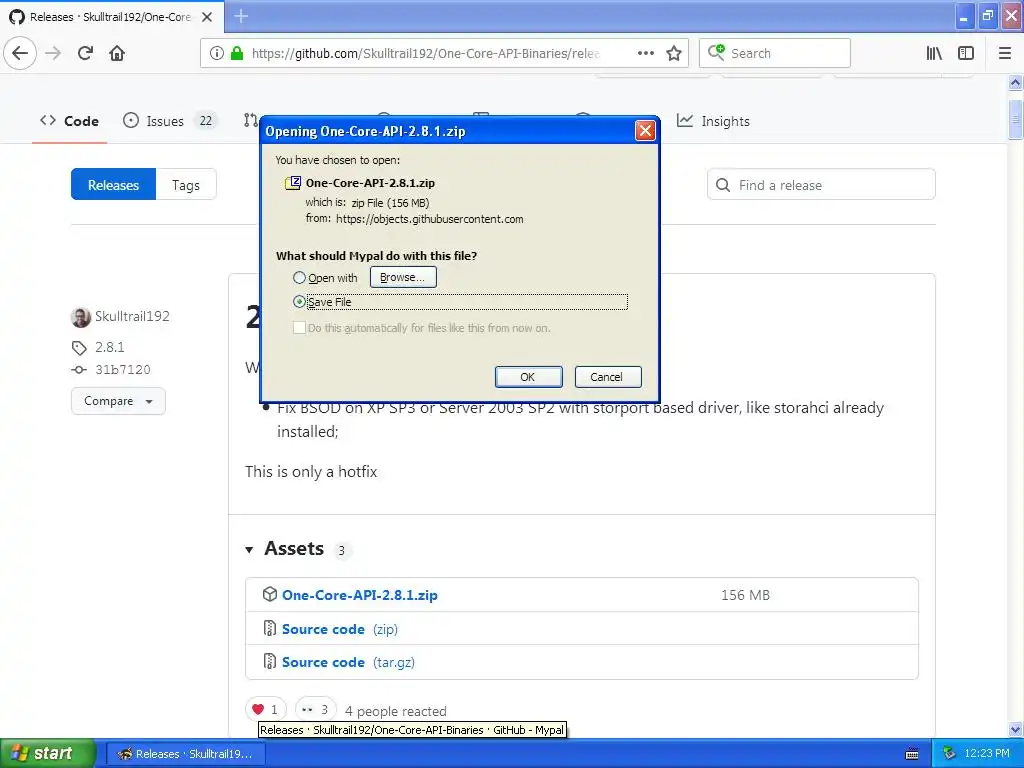Switch to the Tags view
Image resolution: width=1024 pixels, height=768 pixels.
(186, 185)
